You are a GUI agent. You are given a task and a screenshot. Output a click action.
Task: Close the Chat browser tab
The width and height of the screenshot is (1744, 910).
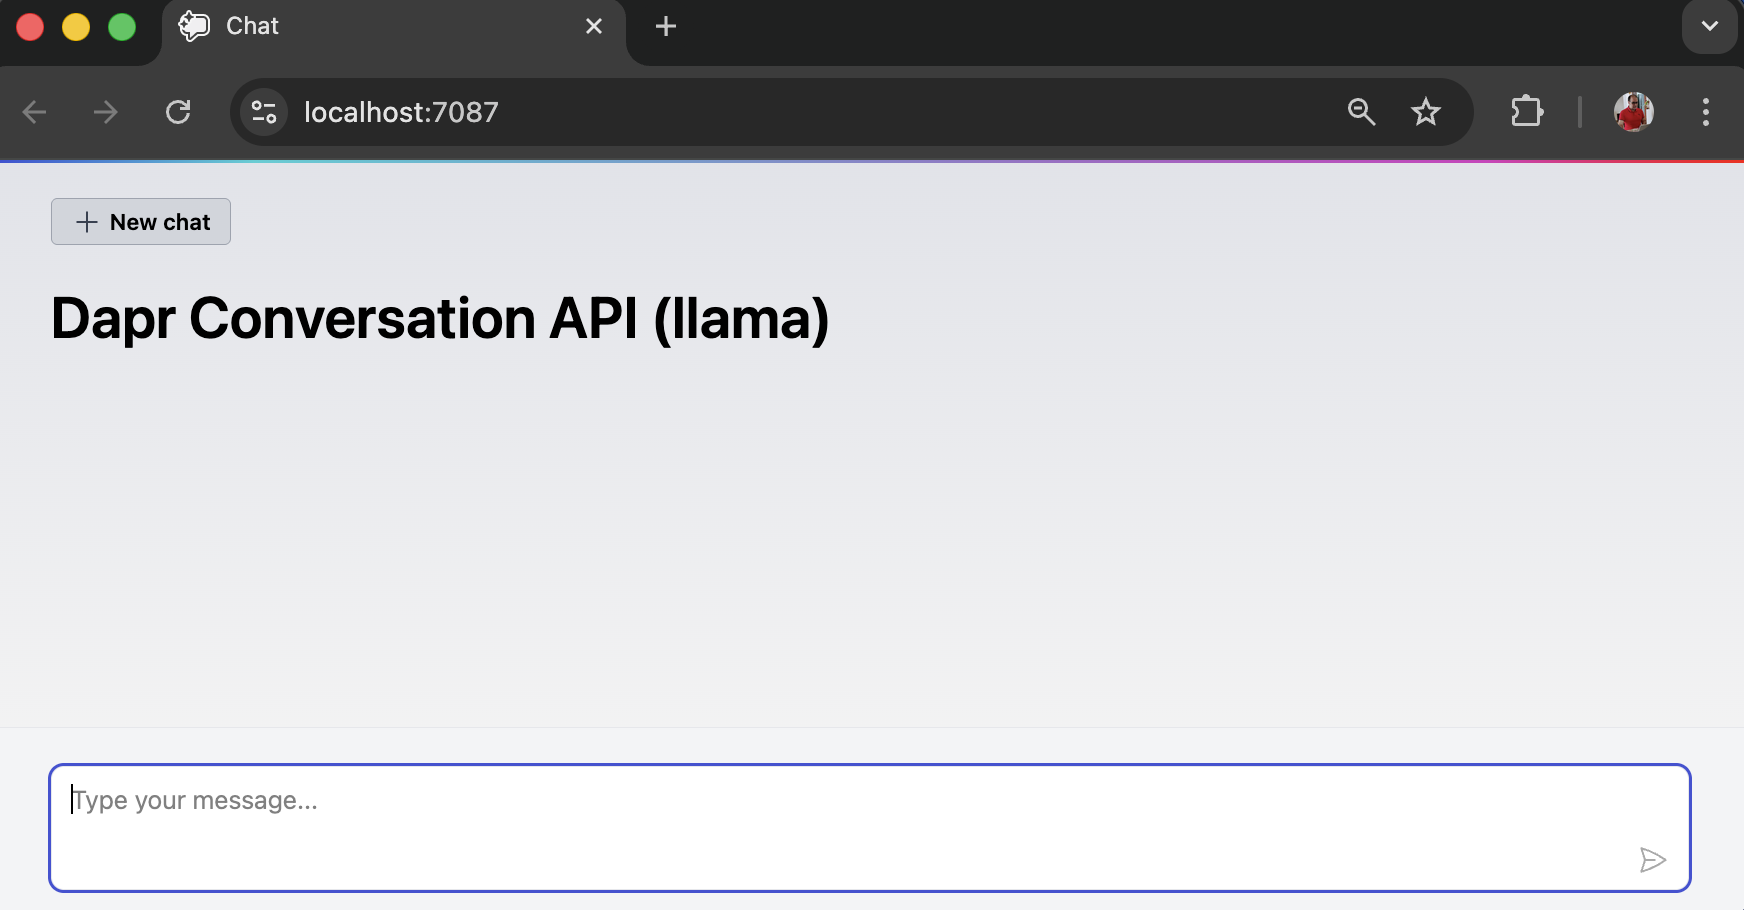[594, 26]
